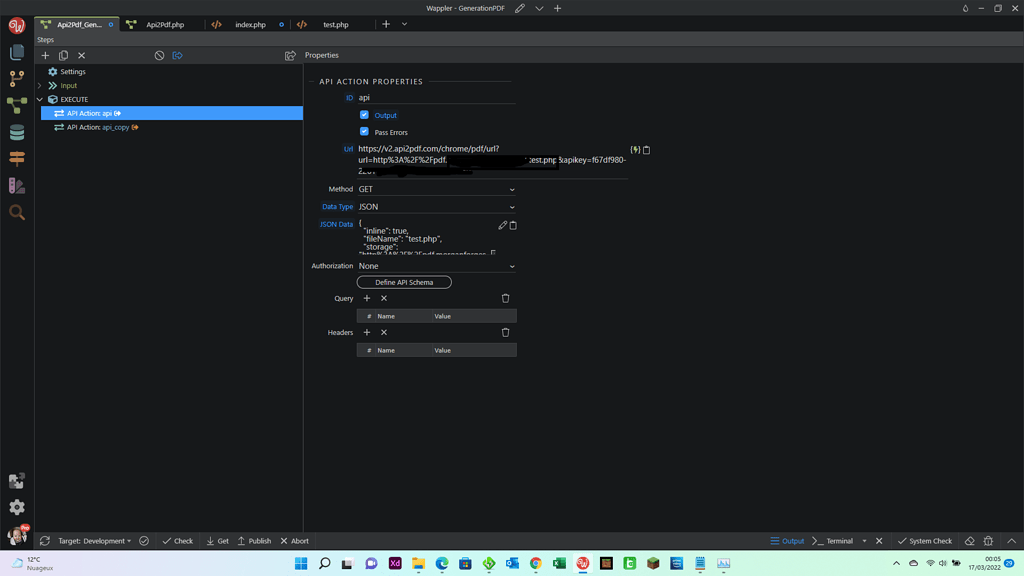Switch to the index.php tab
This screenshot has height=576, width=1024.
(x=248, y=25)
